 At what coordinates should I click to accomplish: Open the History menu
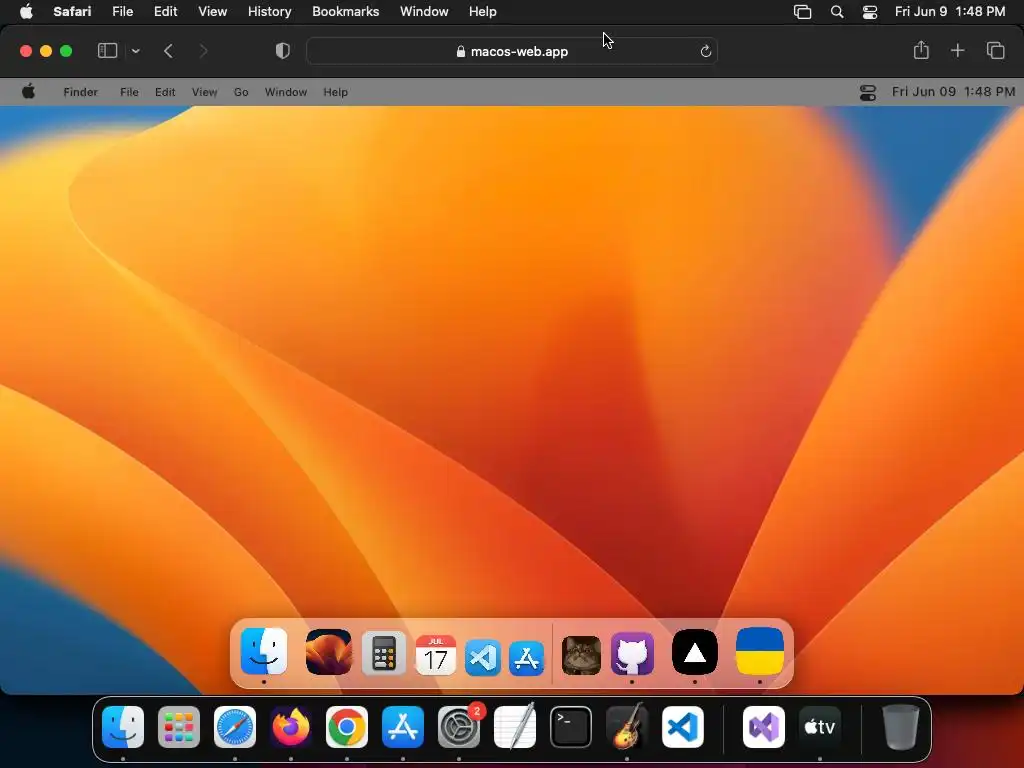point(269,12)
